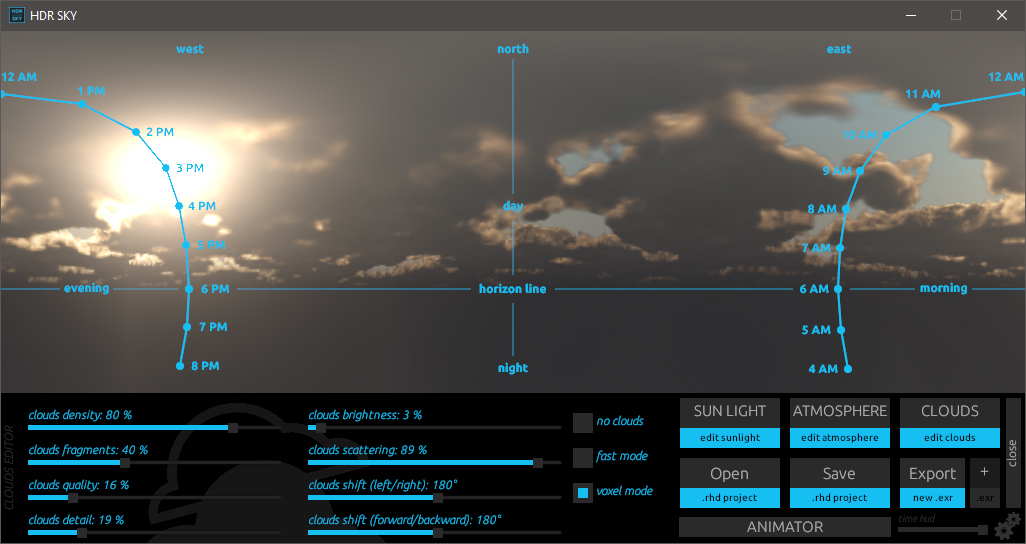Select the 8 PM sun position marker
Screen dimensions: 1026x544
tap(180, 366)
